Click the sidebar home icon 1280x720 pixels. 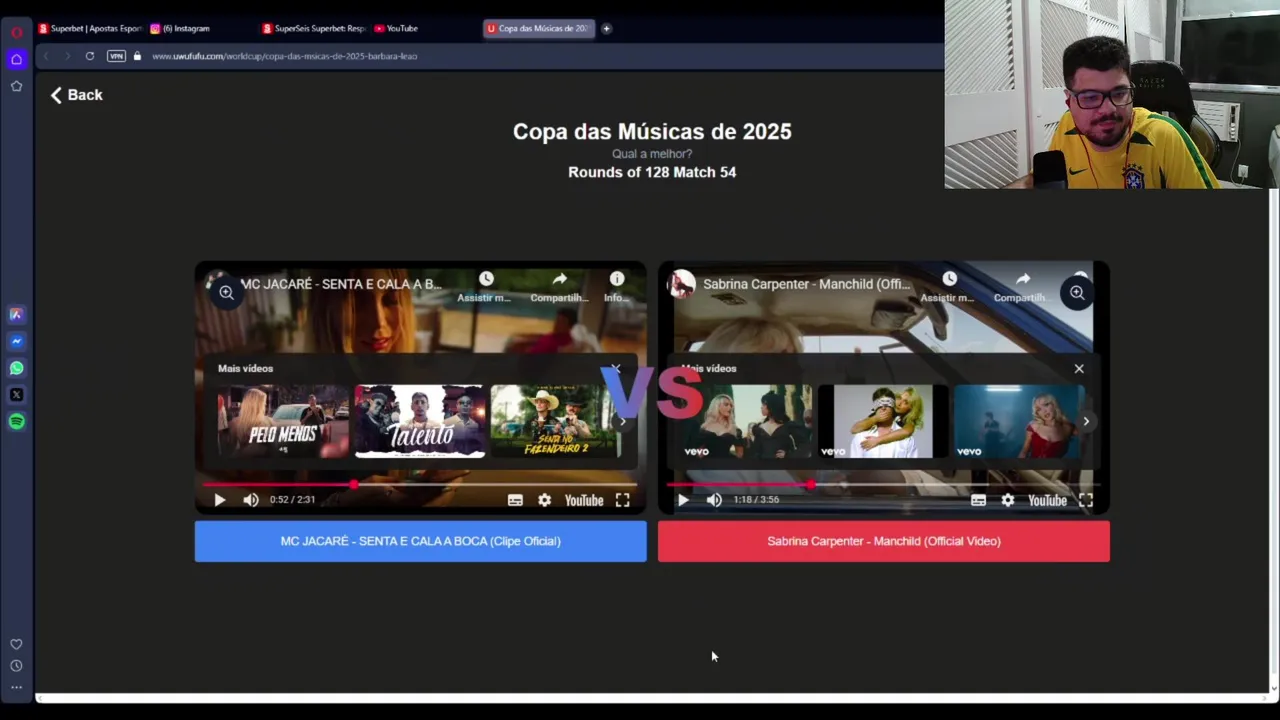pos(16,60)
